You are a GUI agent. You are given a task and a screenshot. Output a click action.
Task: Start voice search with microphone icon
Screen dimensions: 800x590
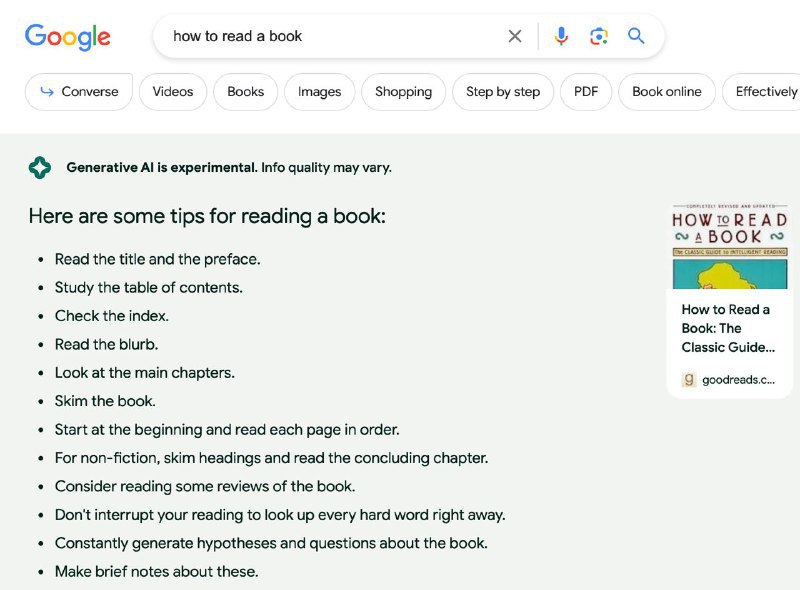coord(561,36)
